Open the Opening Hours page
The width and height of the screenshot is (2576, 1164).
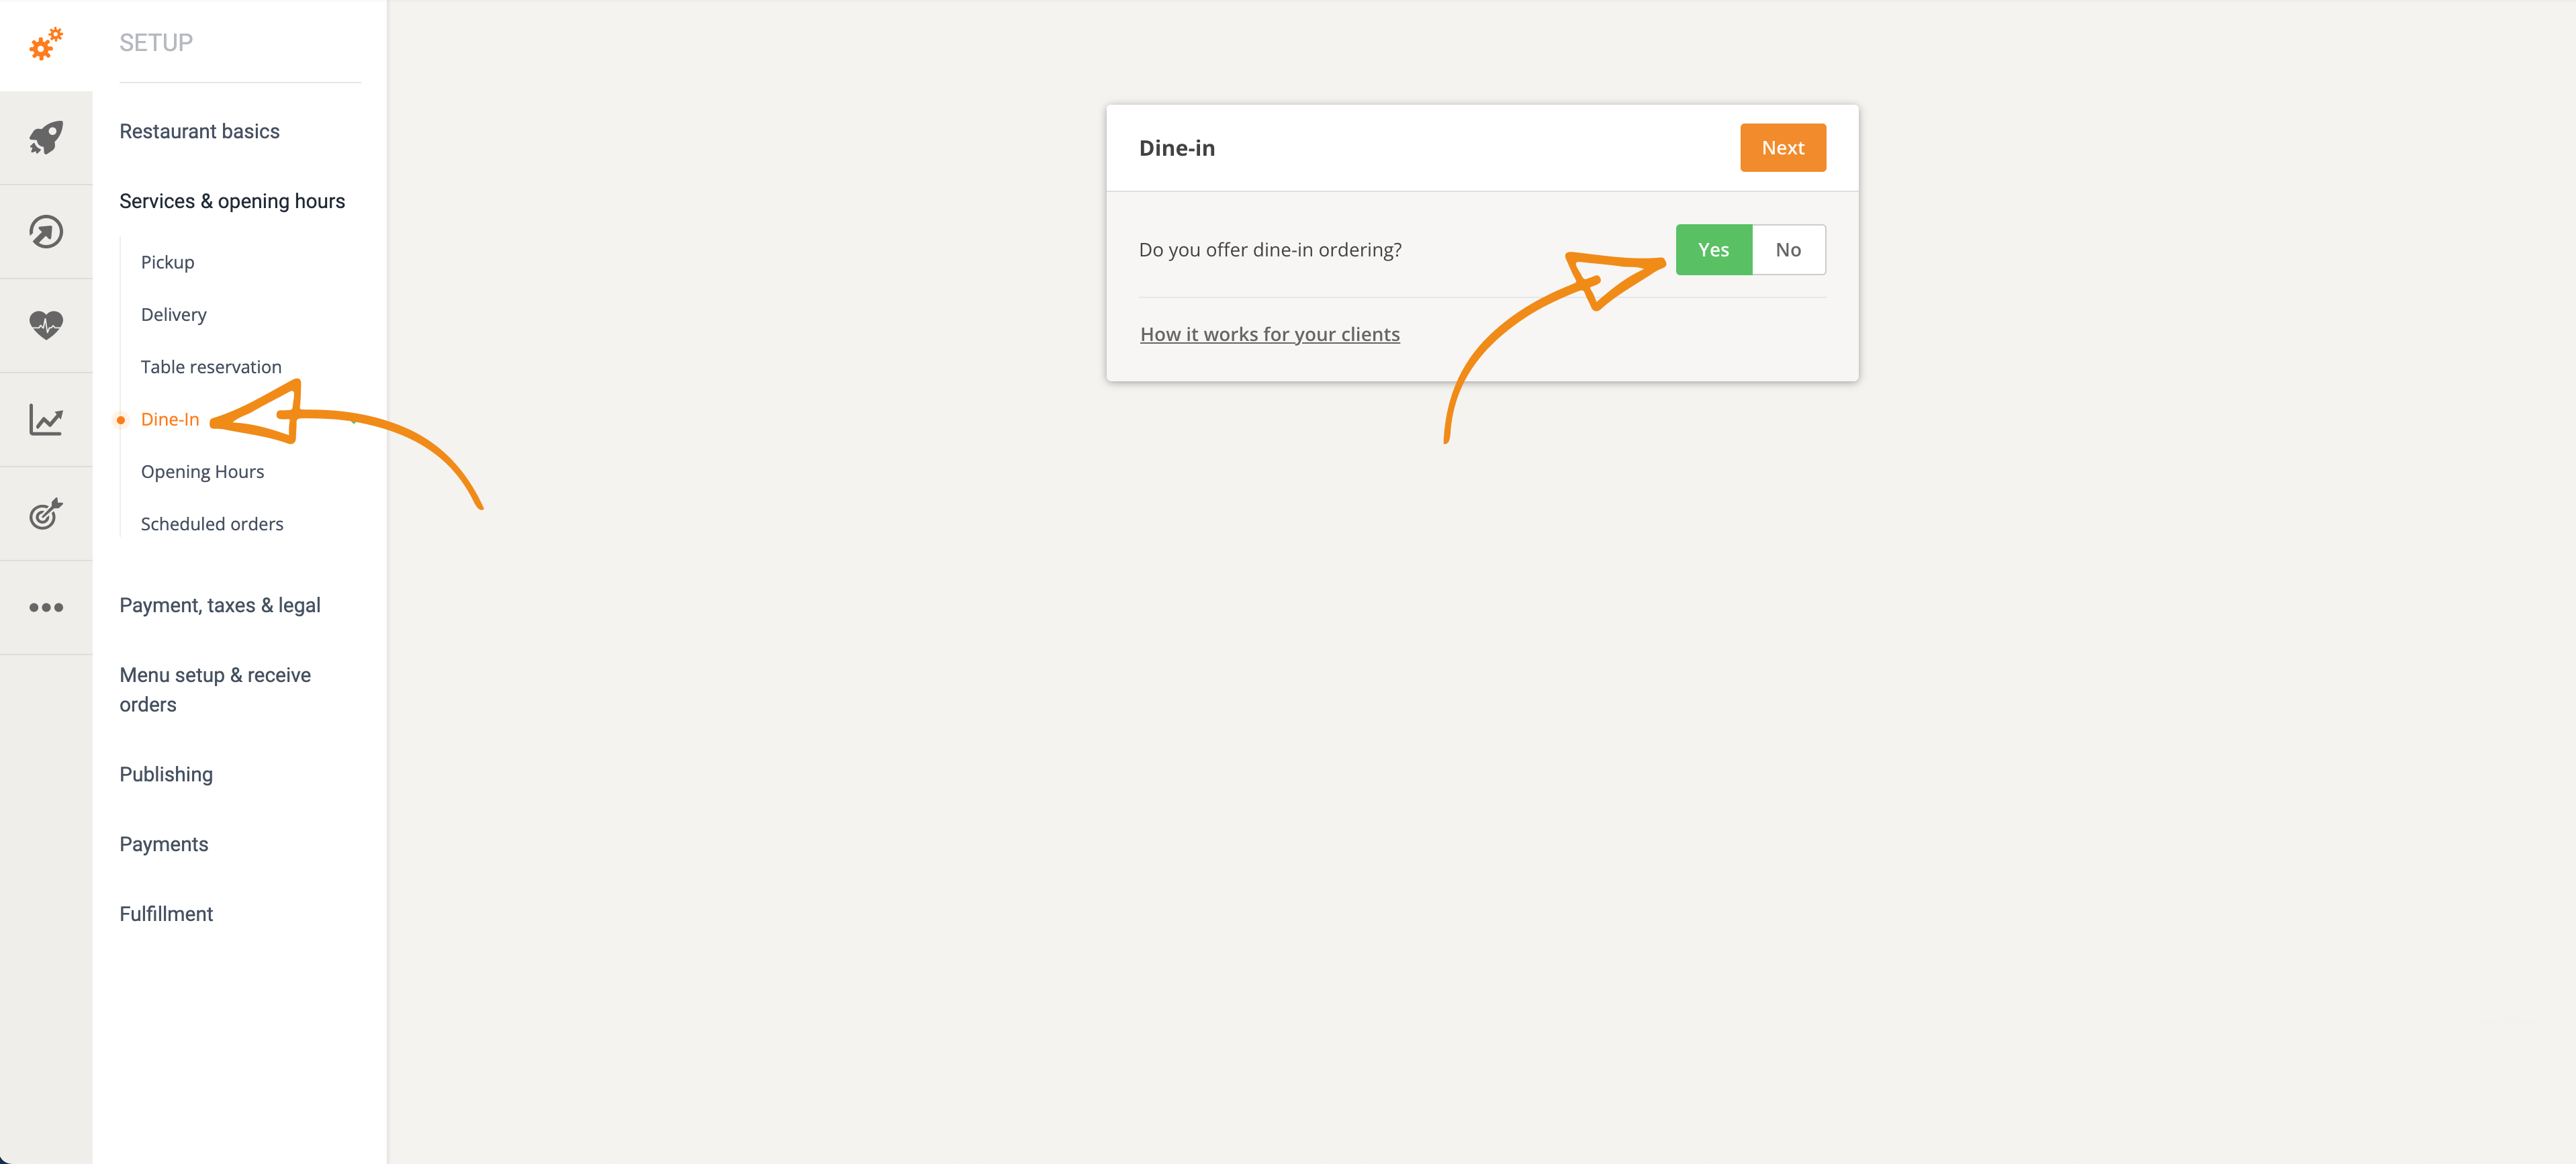[203, 471]
